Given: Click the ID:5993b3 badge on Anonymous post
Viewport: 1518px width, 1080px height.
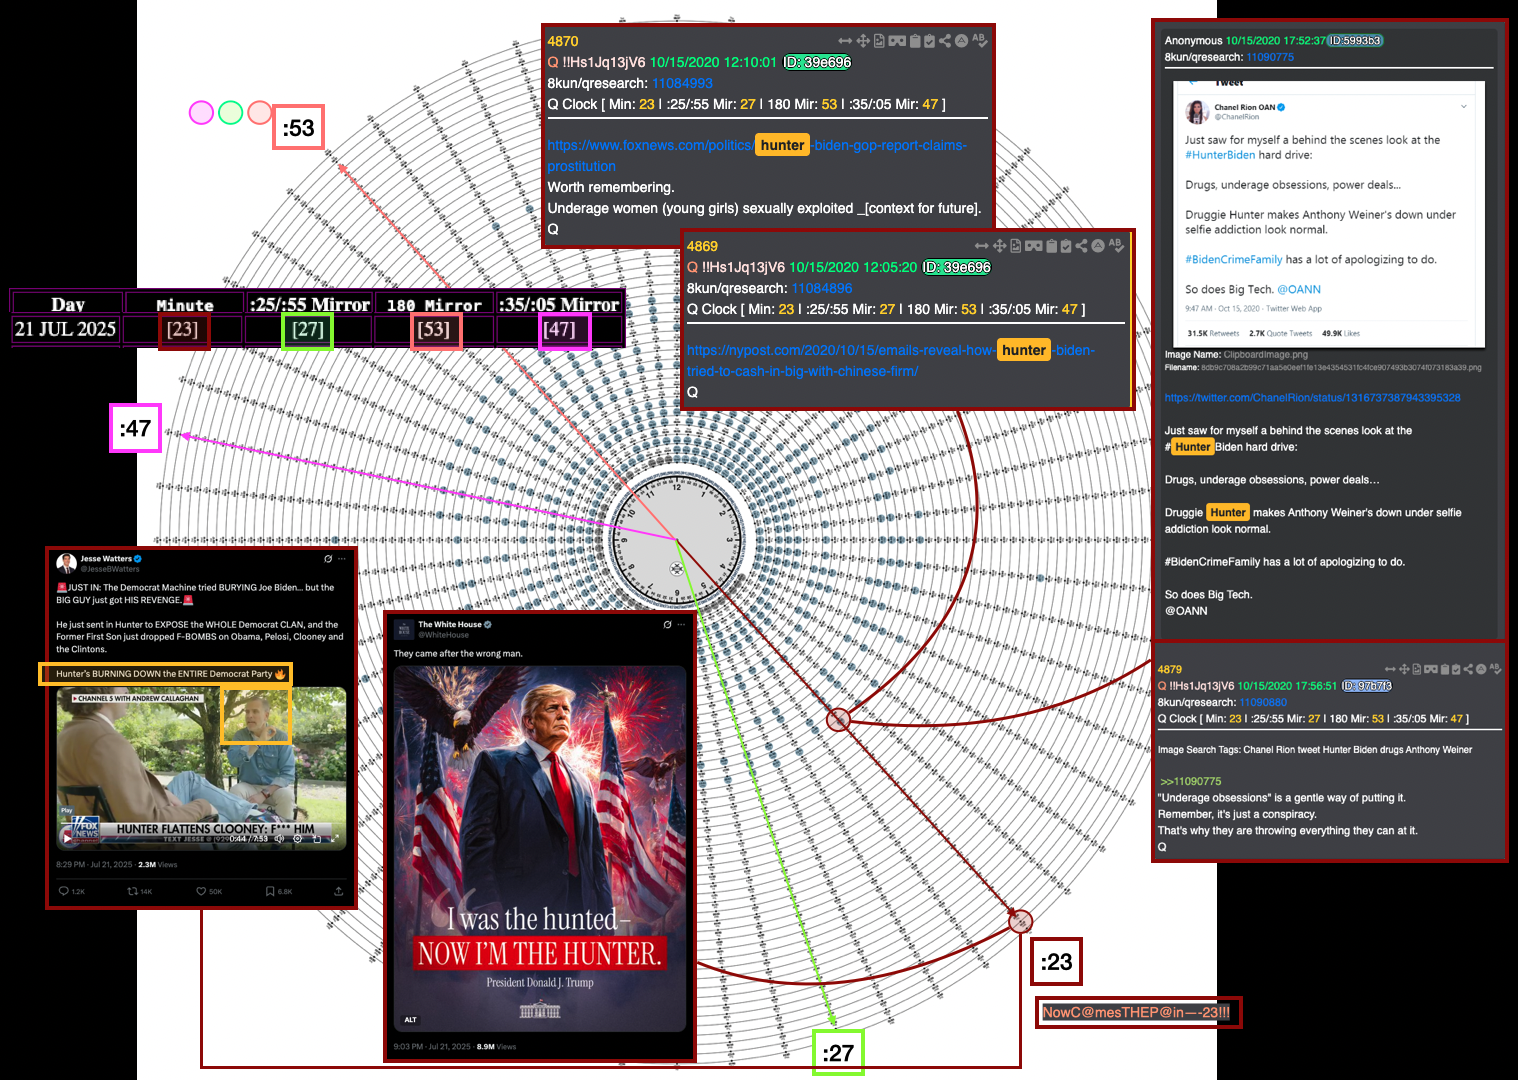Looking at the screenshot, I should (x=1355, y=41).
